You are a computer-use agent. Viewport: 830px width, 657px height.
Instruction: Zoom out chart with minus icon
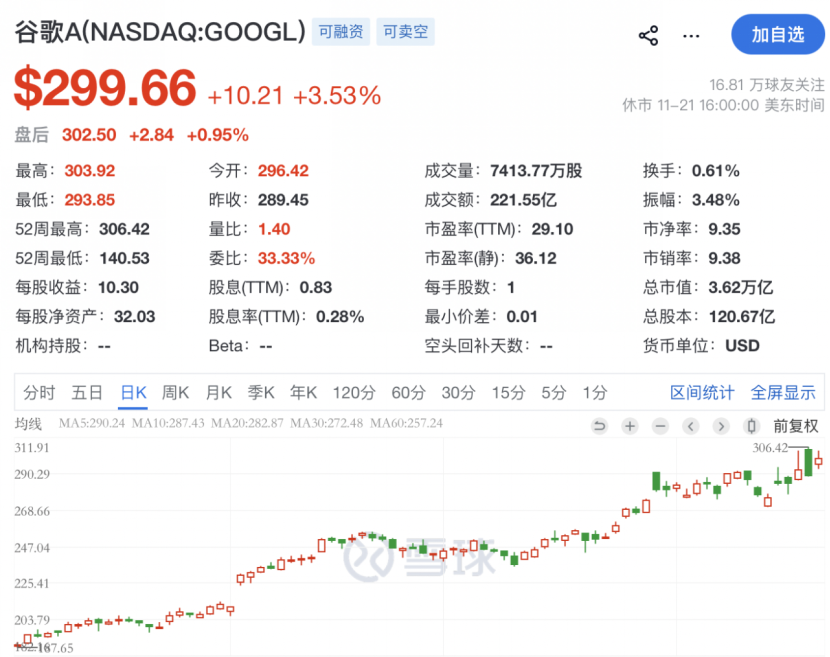point(660,426)
